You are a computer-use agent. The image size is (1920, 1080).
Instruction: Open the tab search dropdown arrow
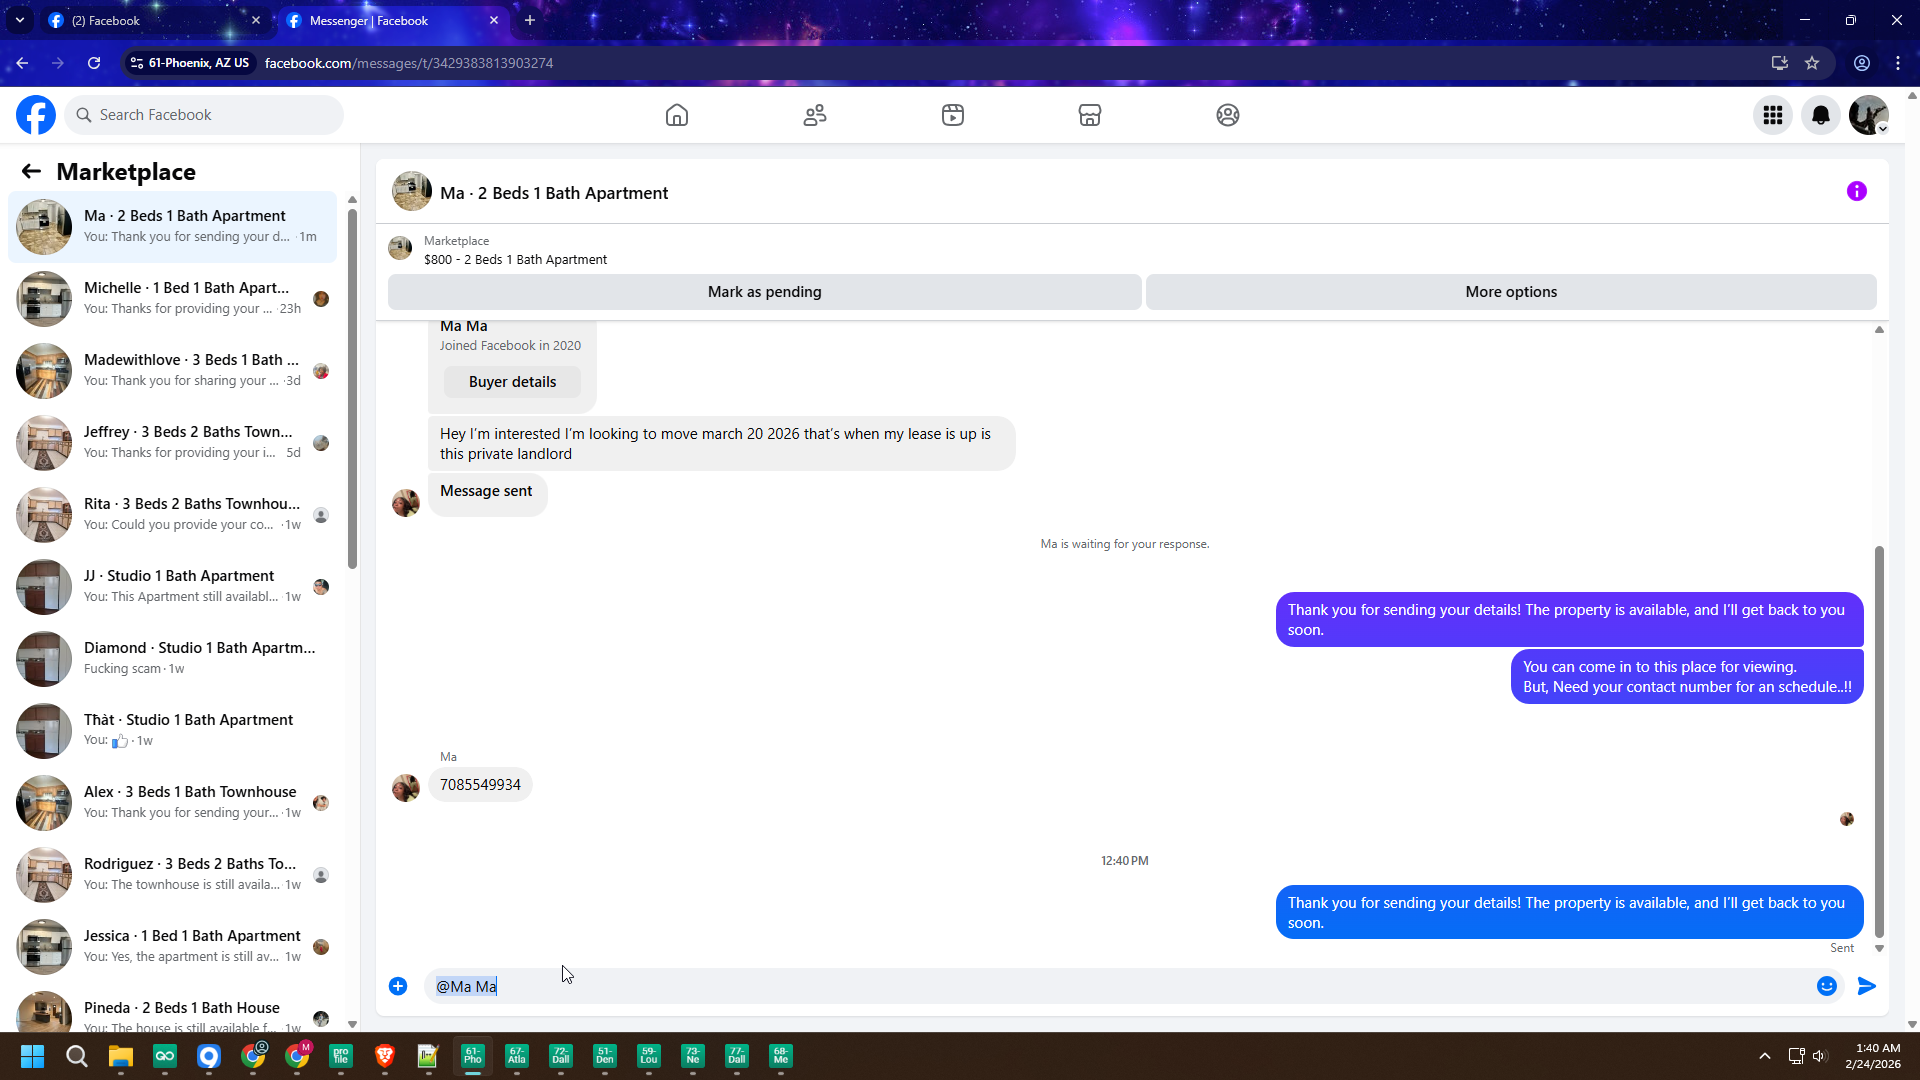tap(19, 20)
